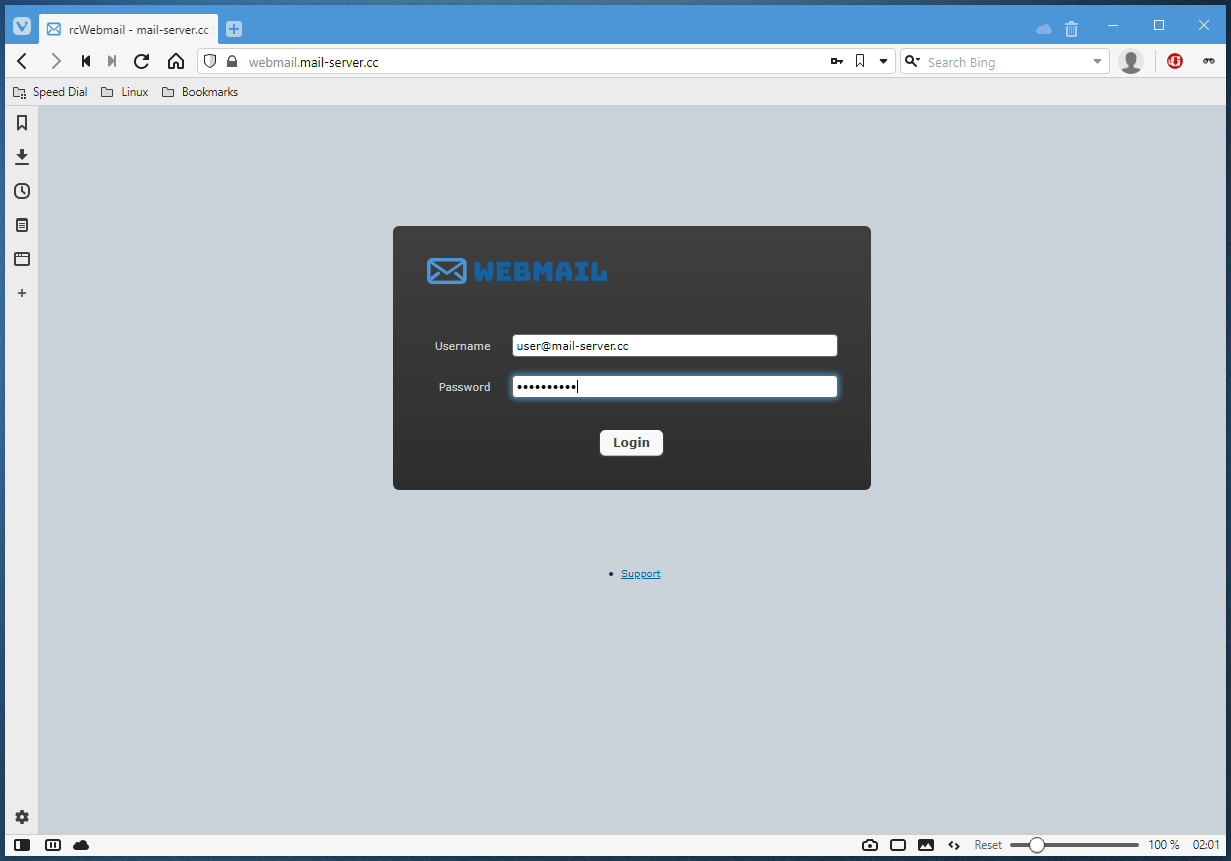Bookmark this page via address bar icon
The height and width of the screenshot is (861, 1231).
tap(860, 62)
